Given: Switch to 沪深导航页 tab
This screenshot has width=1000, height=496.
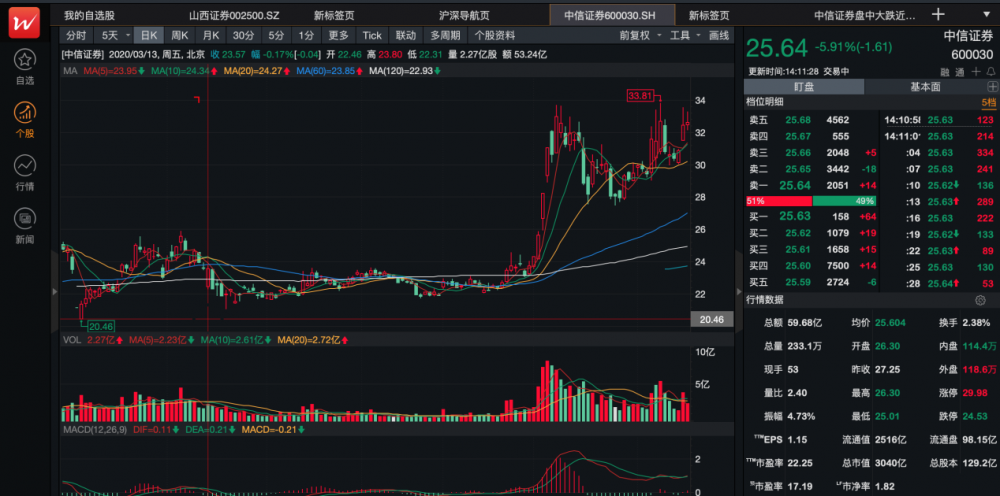Looking at the screenshot, I should tap(462, 15).
